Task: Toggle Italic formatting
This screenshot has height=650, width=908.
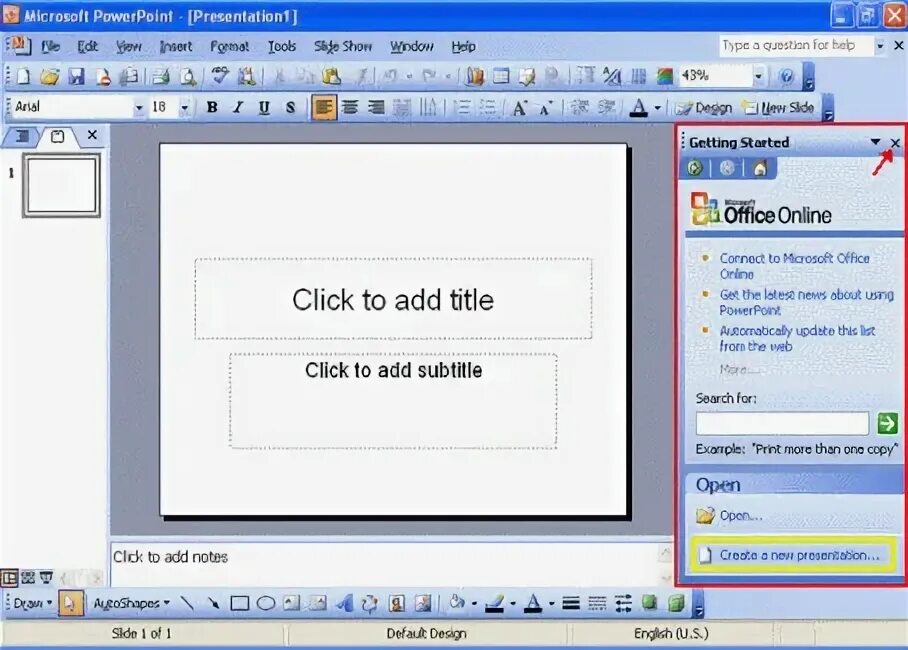Action: click(237, 107)
